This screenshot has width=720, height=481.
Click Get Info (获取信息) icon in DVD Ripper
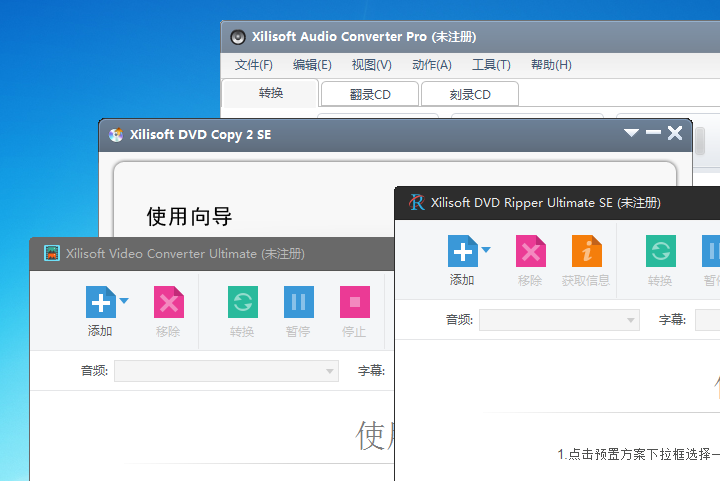[x=587, y=251]
